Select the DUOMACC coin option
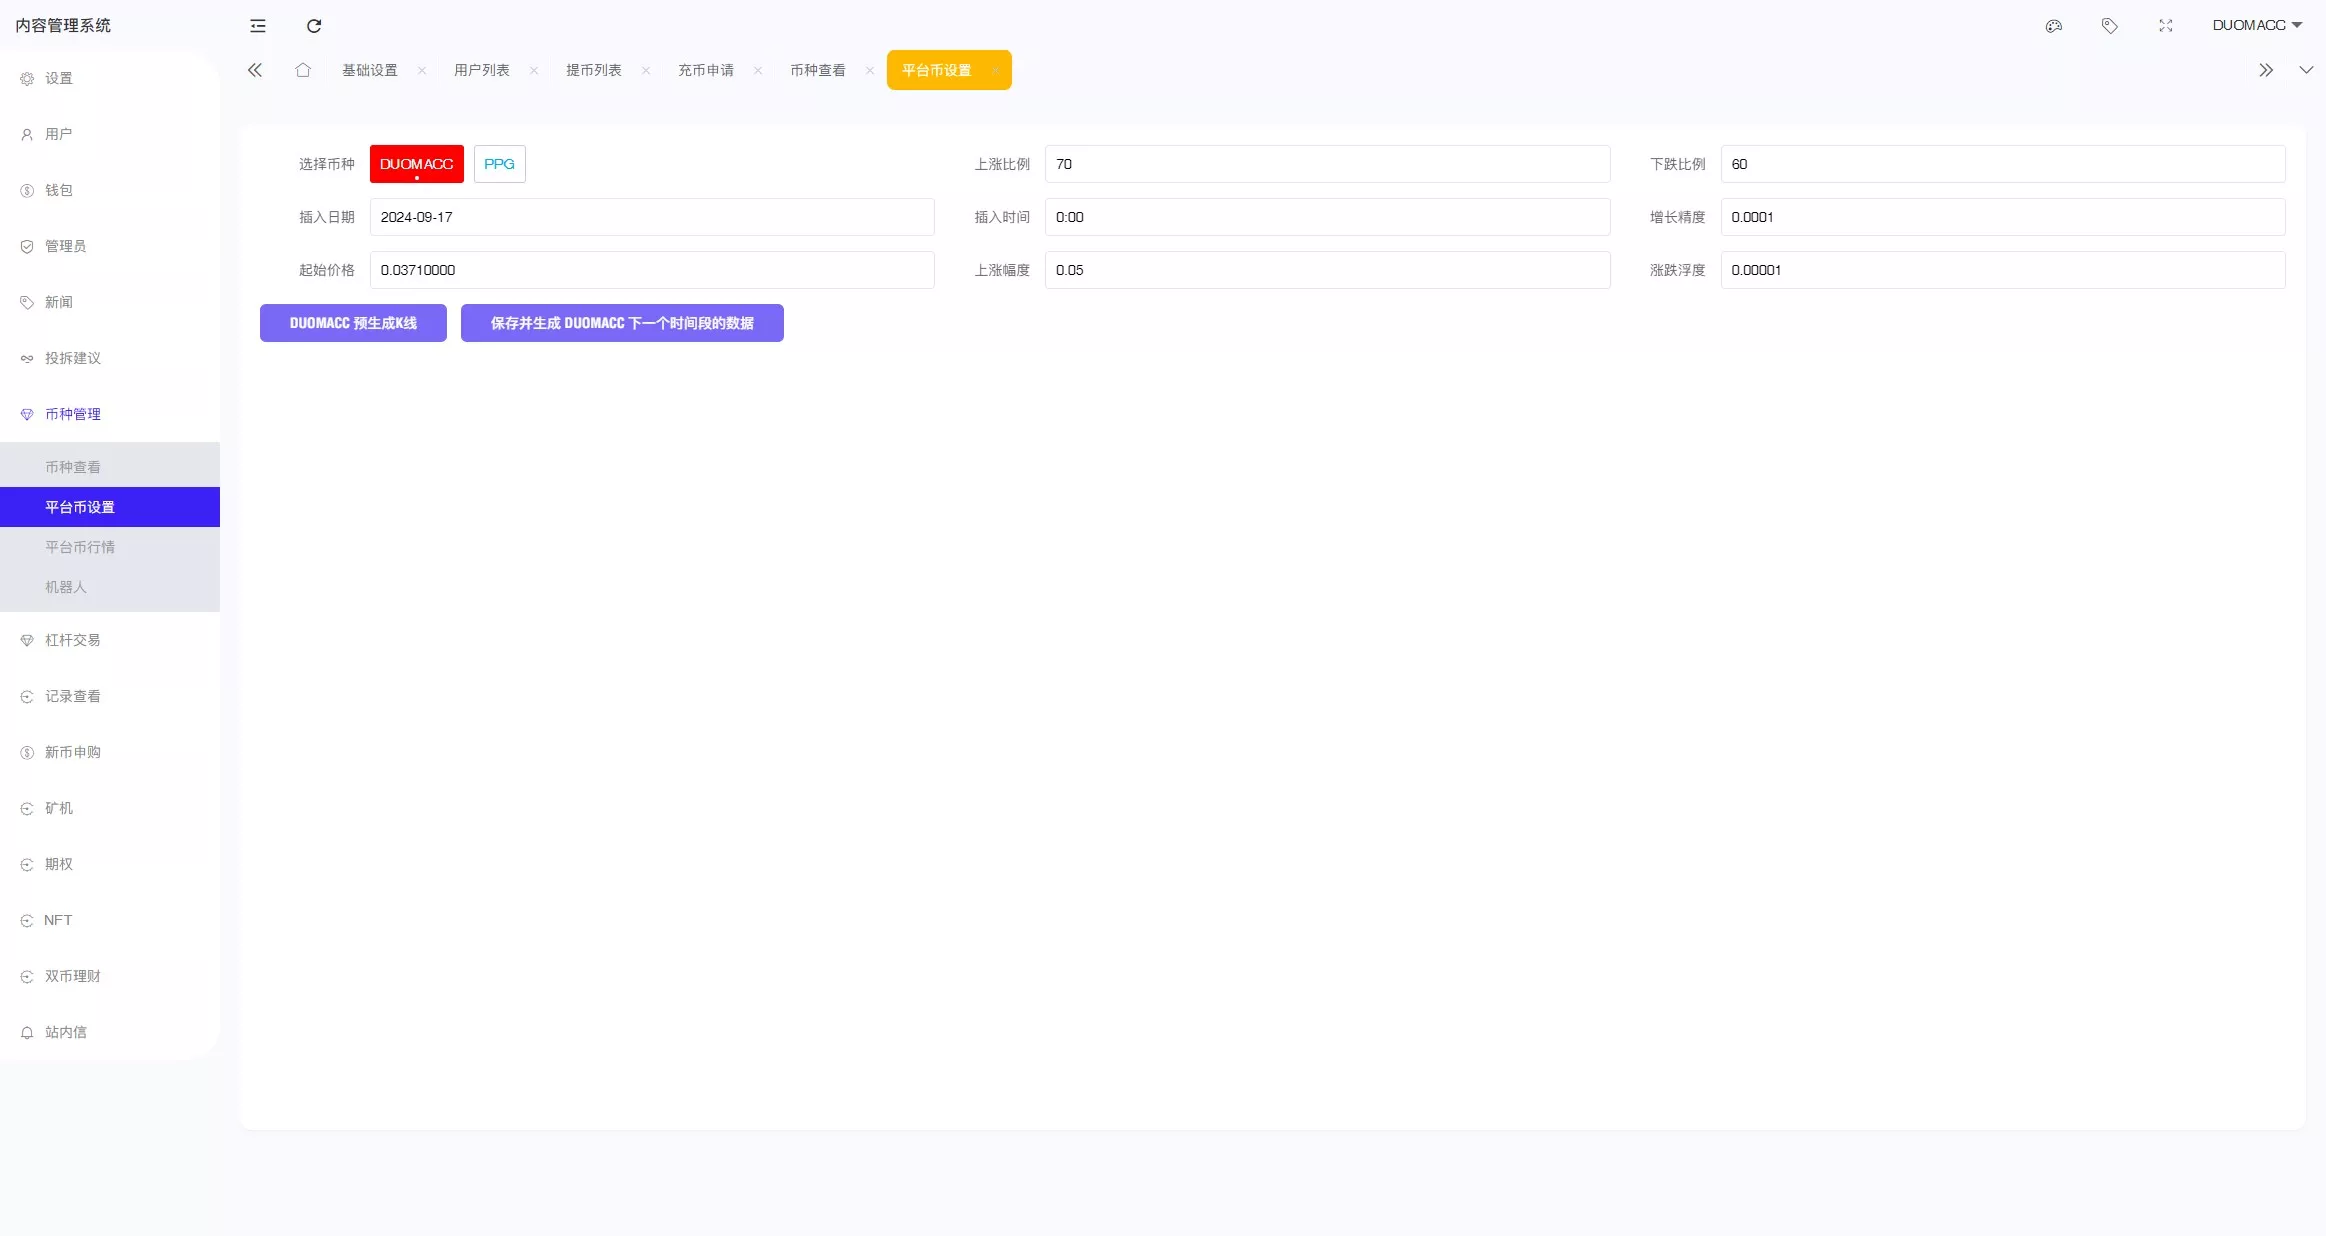 coord(416,164)
